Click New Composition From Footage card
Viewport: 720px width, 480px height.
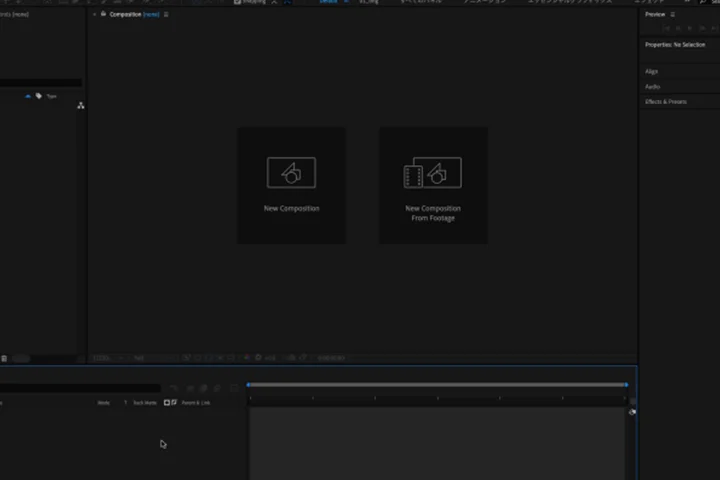[433, 185]
